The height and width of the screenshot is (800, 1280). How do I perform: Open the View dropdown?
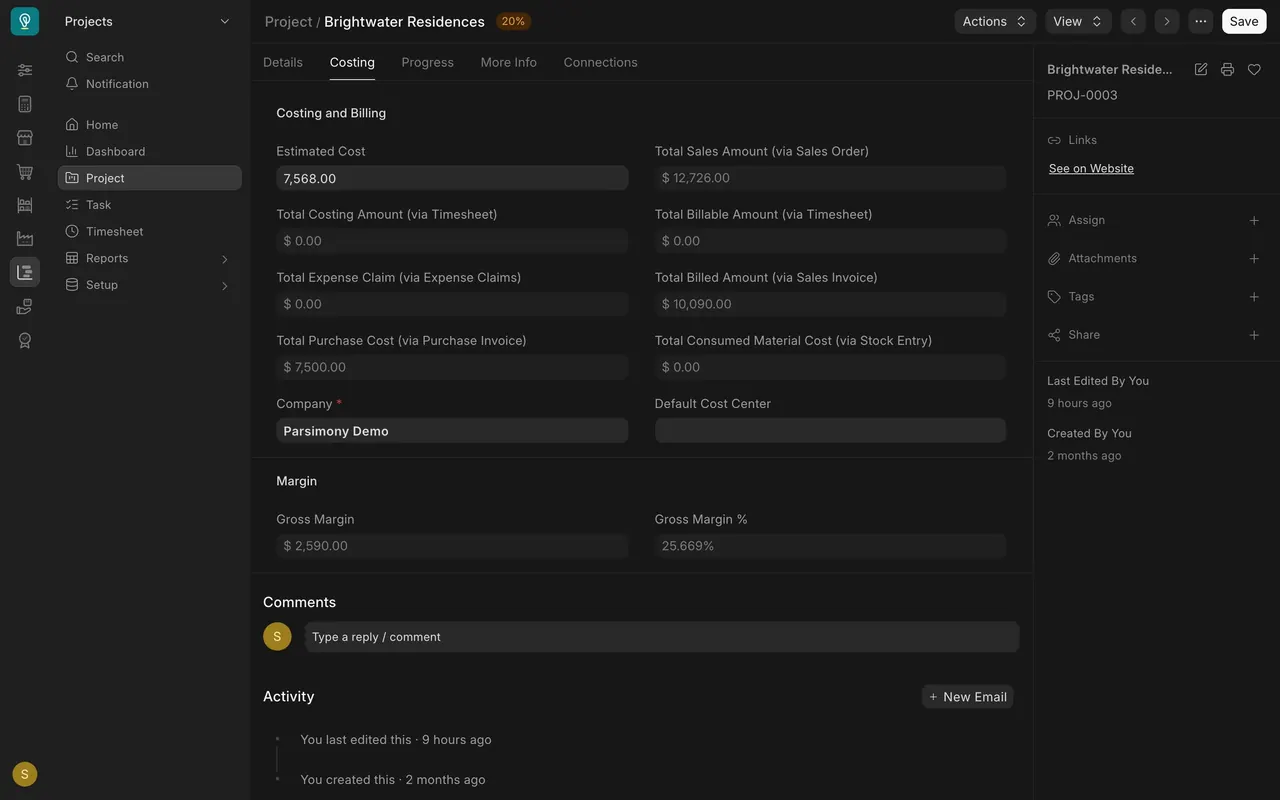[x=1078, y=21]
